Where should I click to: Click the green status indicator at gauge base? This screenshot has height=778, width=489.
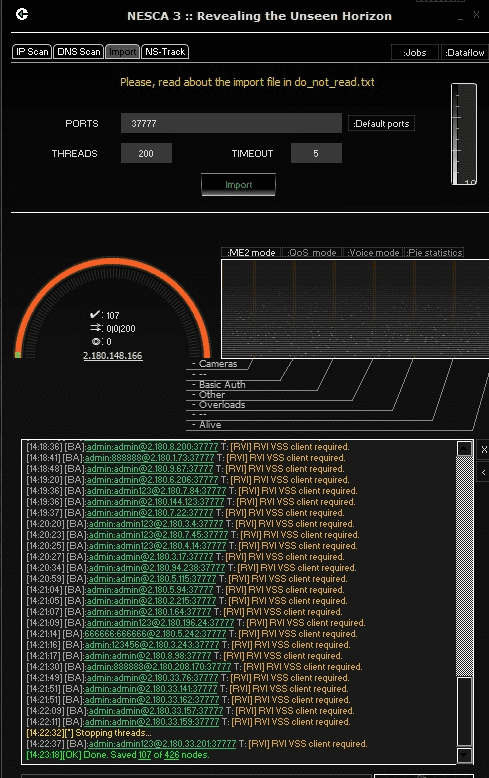18,355
